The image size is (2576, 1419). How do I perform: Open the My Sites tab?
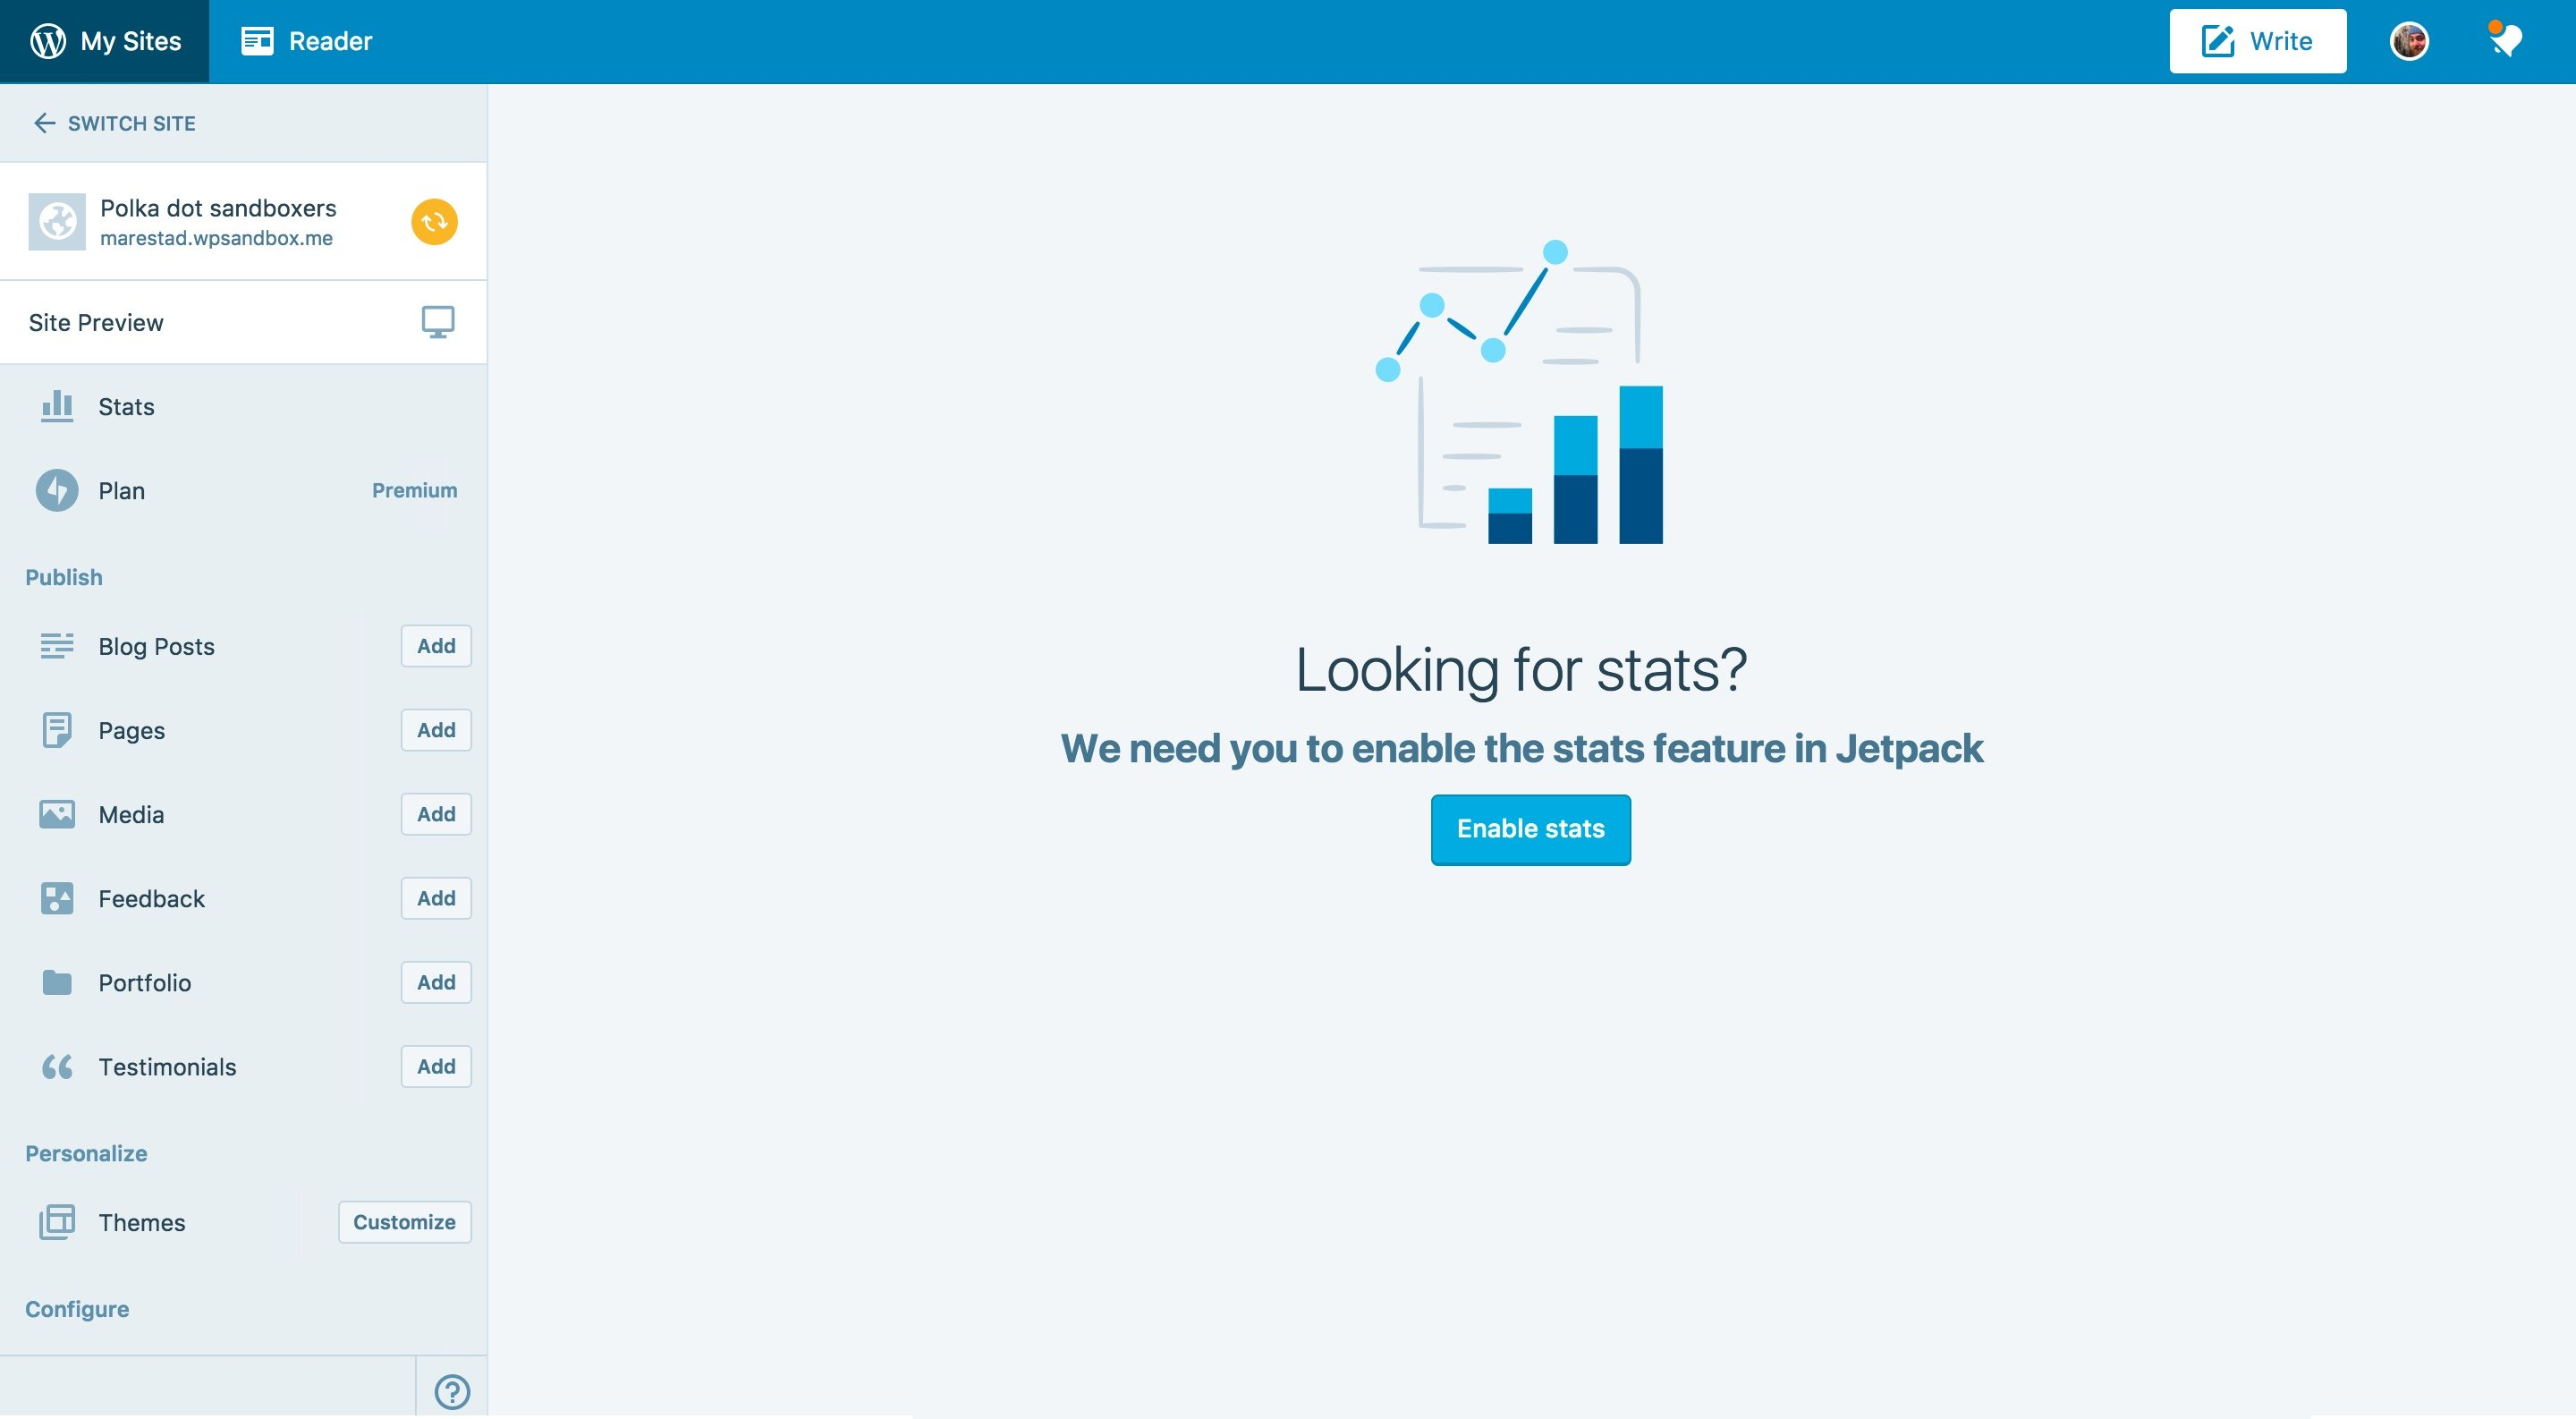(105, 41)
